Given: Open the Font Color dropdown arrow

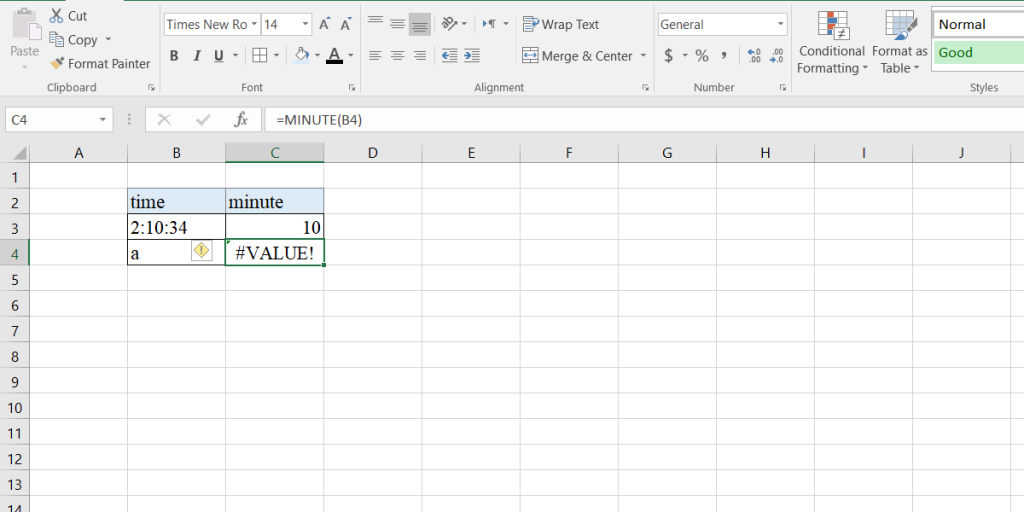Looking at the screenshot, I should [351, 56].
